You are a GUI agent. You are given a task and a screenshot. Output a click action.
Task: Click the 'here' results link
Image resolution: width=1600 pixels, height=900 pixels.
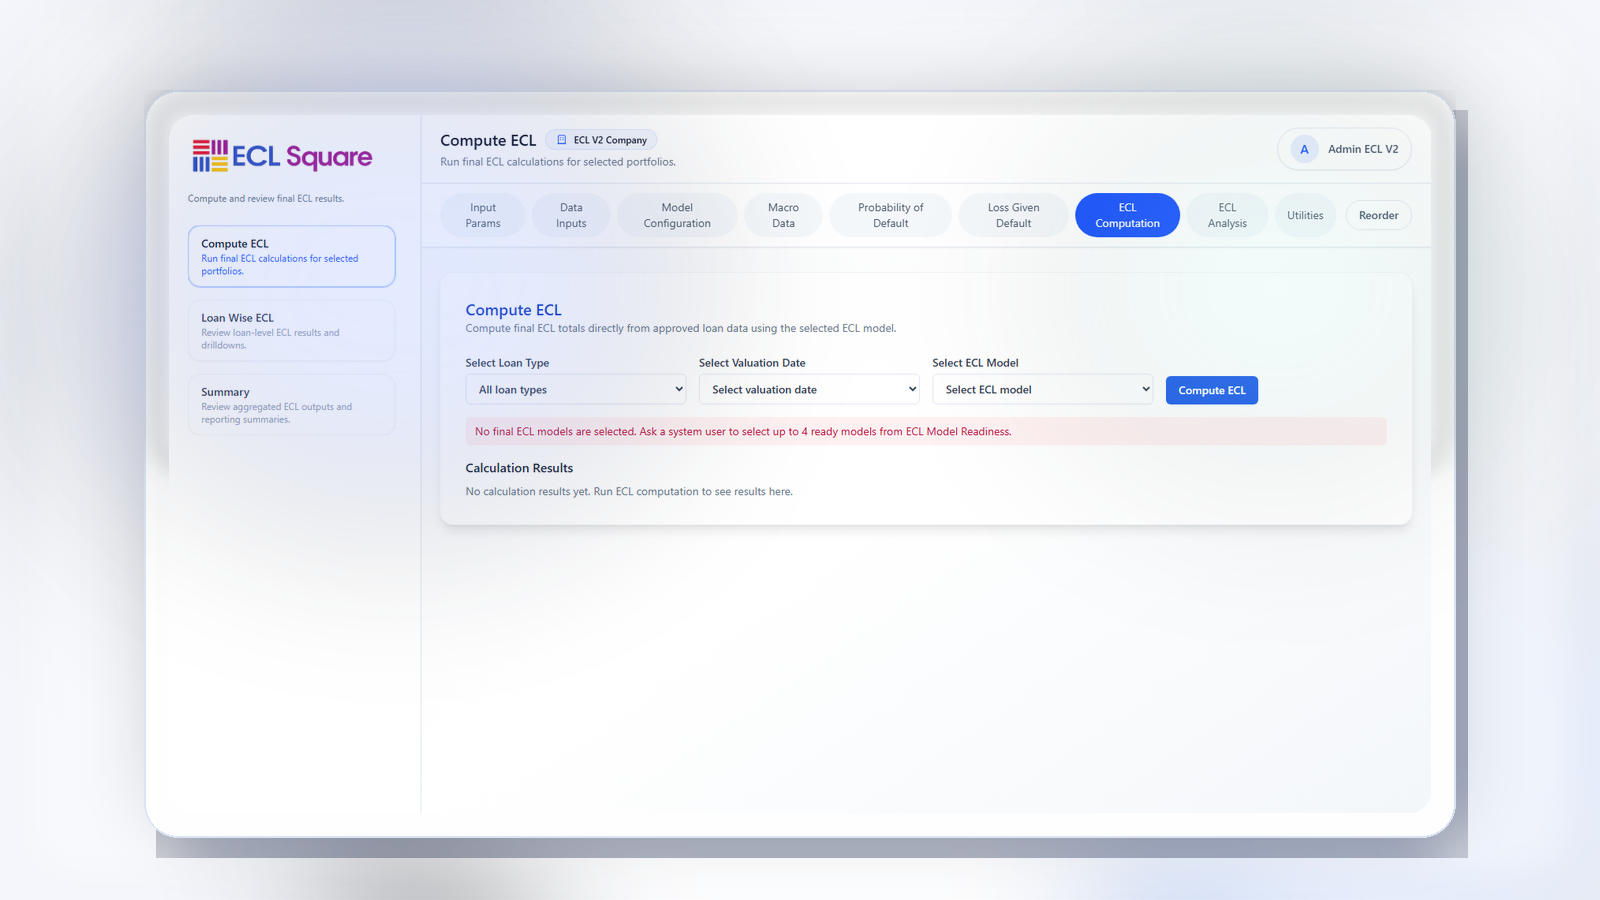click(x=779, y=491)
